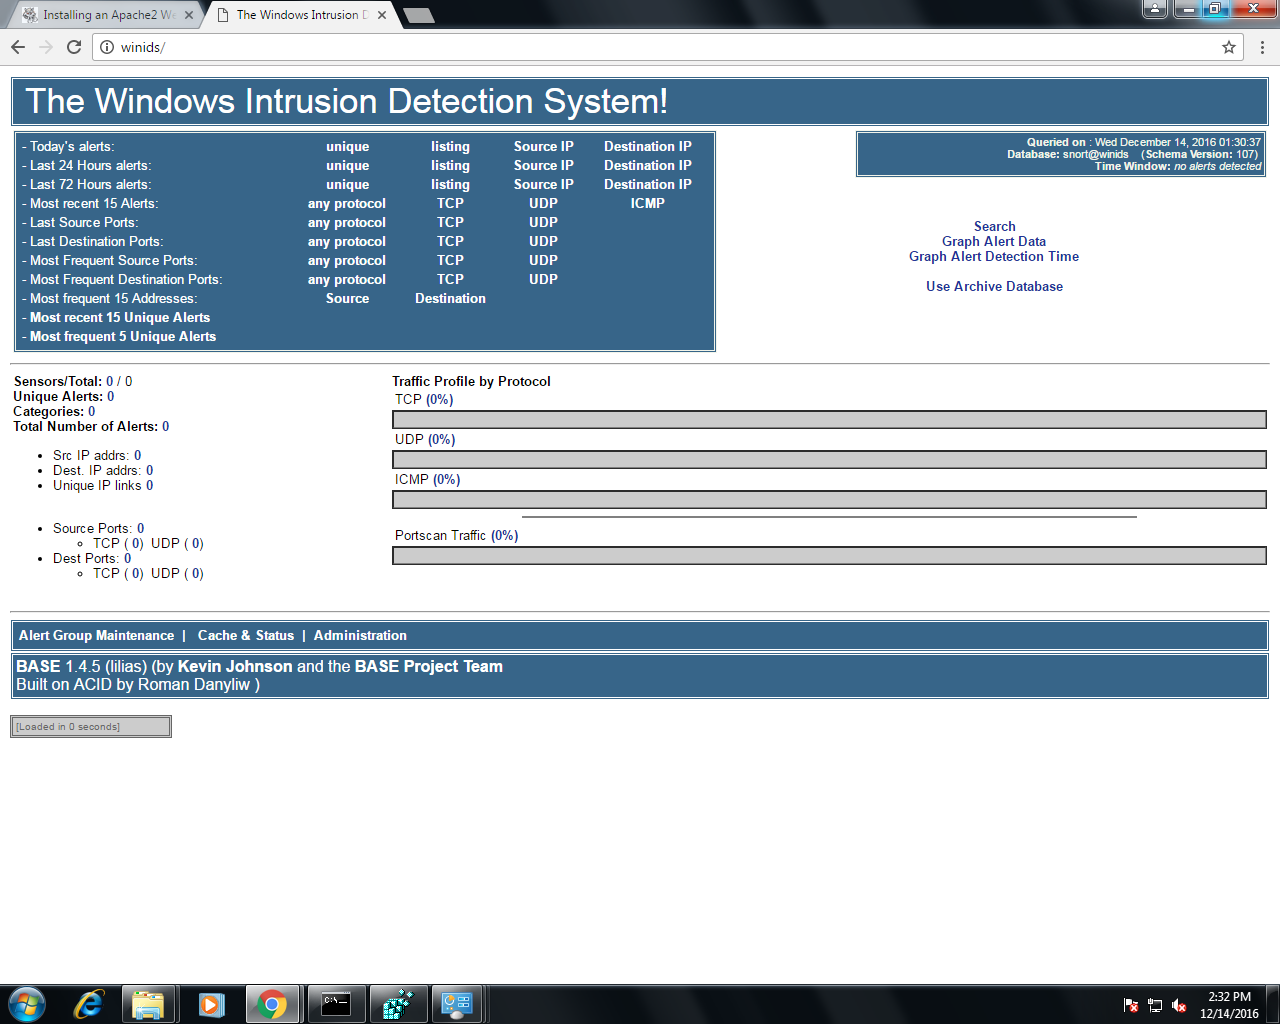Image resolution: width=1280 pixels, height=1024 pixels.
Task: Click the TCP traffic profile bar
Action: point(829,420)
